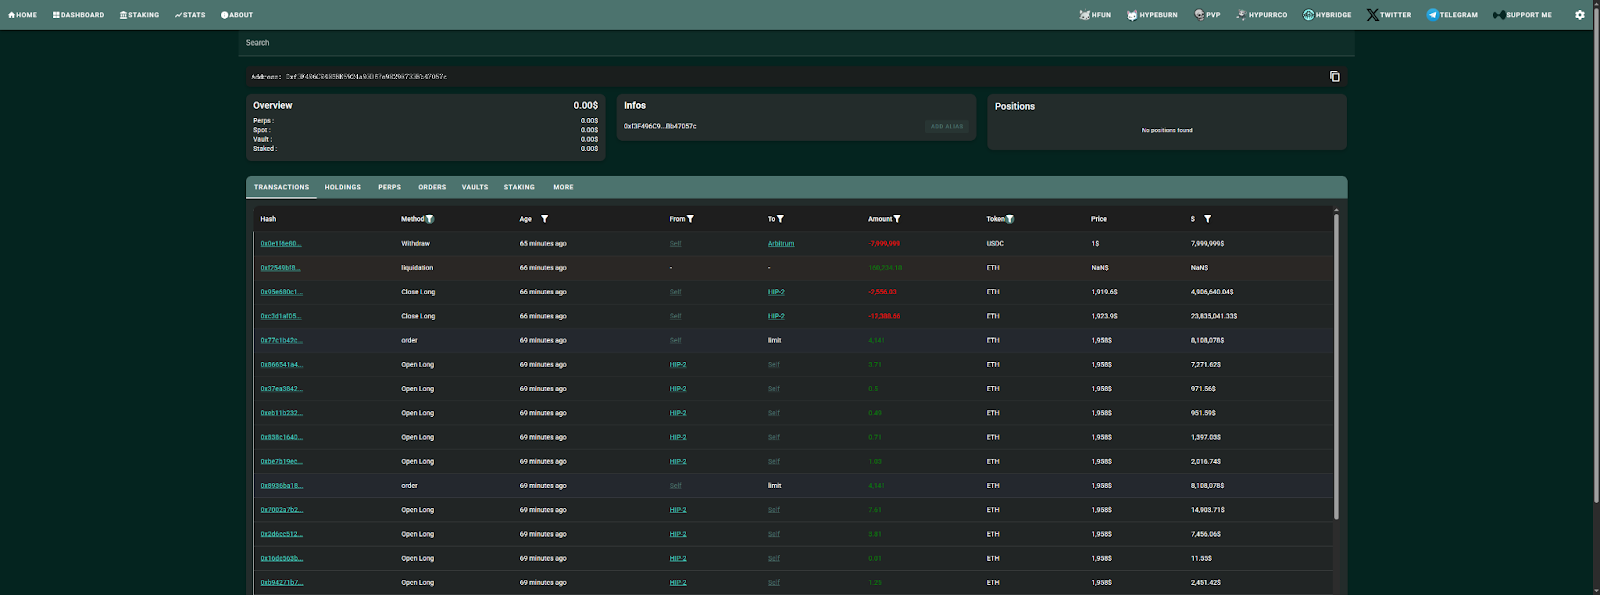Open Hybridge from the top bar

(1327, 15)
